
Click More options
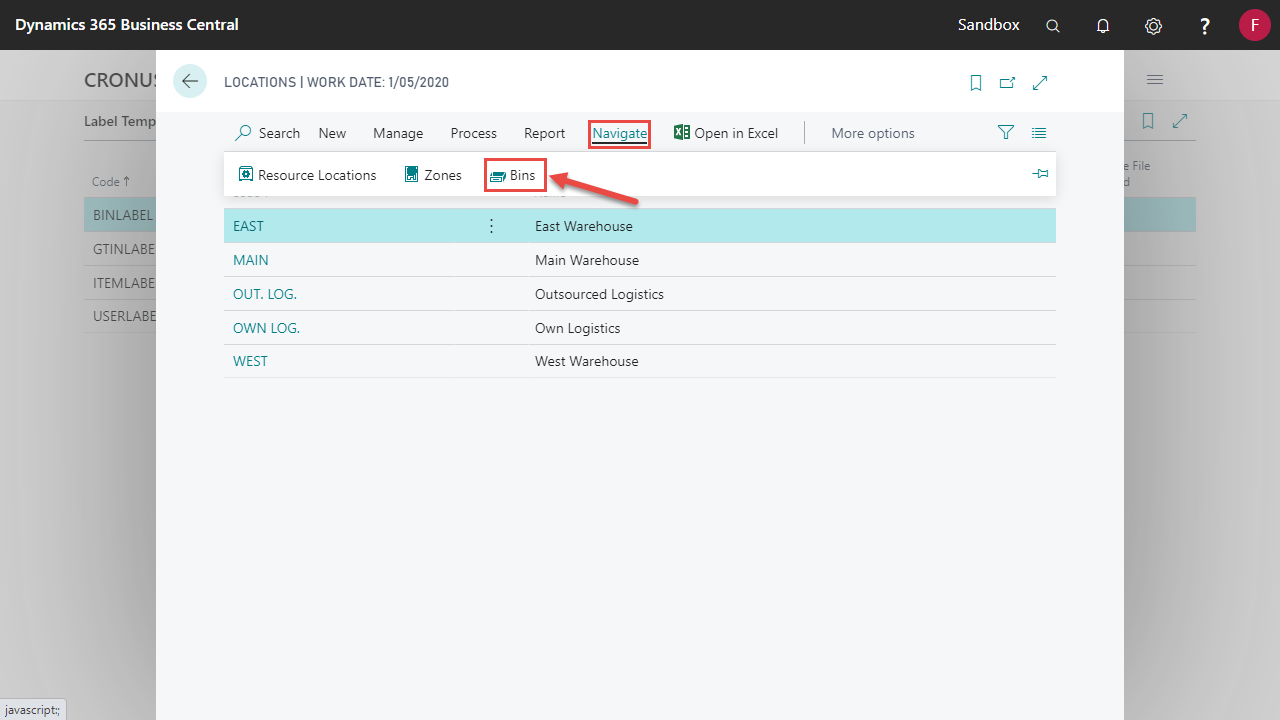[873, 133]
